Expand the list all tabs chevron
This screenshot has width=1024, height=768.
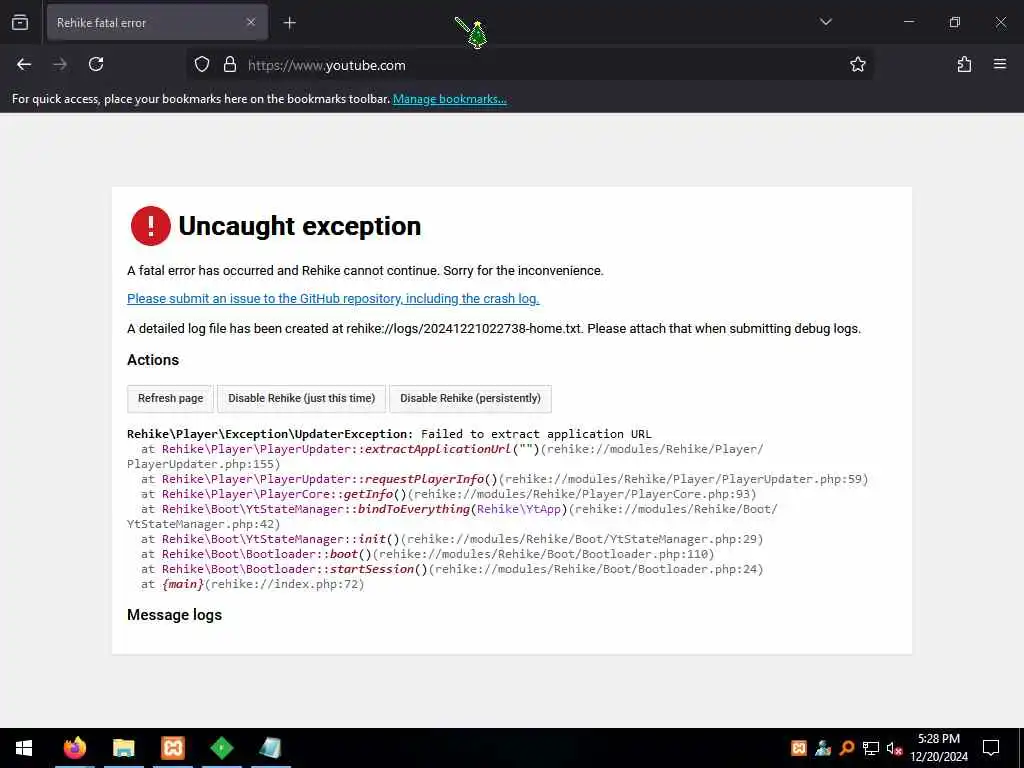pos(825,22)
